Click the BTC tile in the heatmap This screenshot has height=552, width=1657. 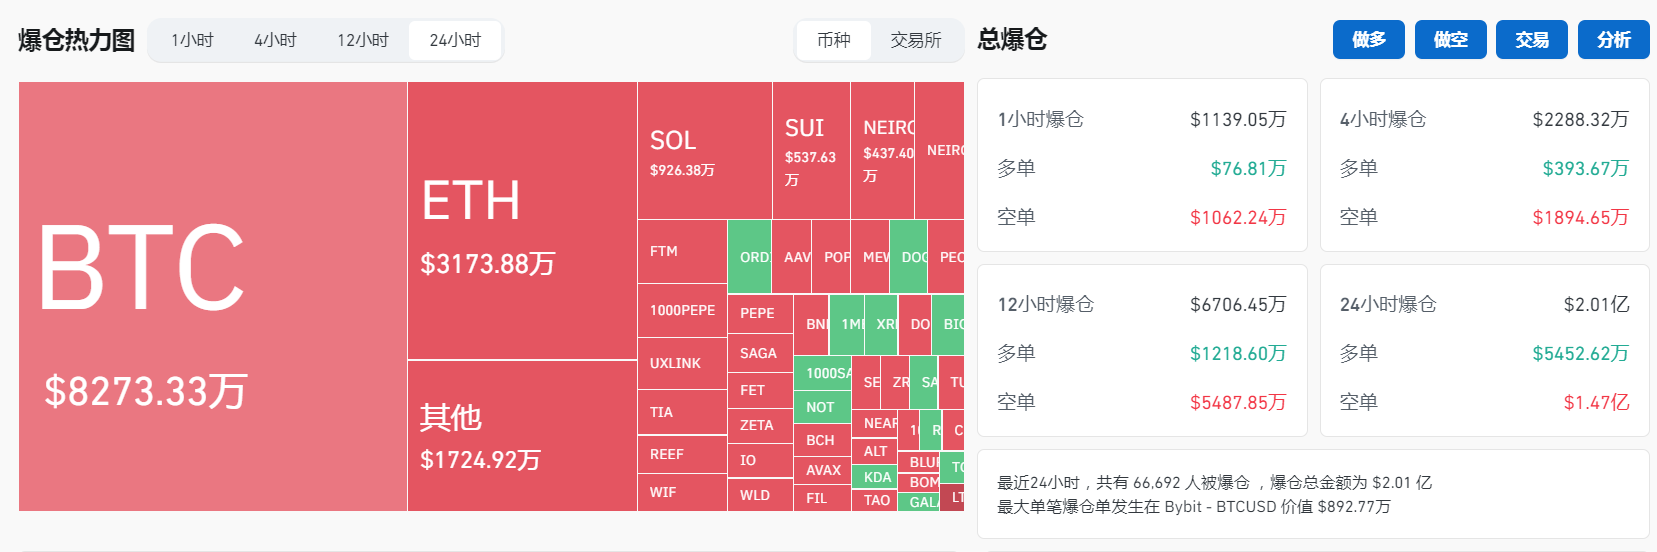pos(212,296)
